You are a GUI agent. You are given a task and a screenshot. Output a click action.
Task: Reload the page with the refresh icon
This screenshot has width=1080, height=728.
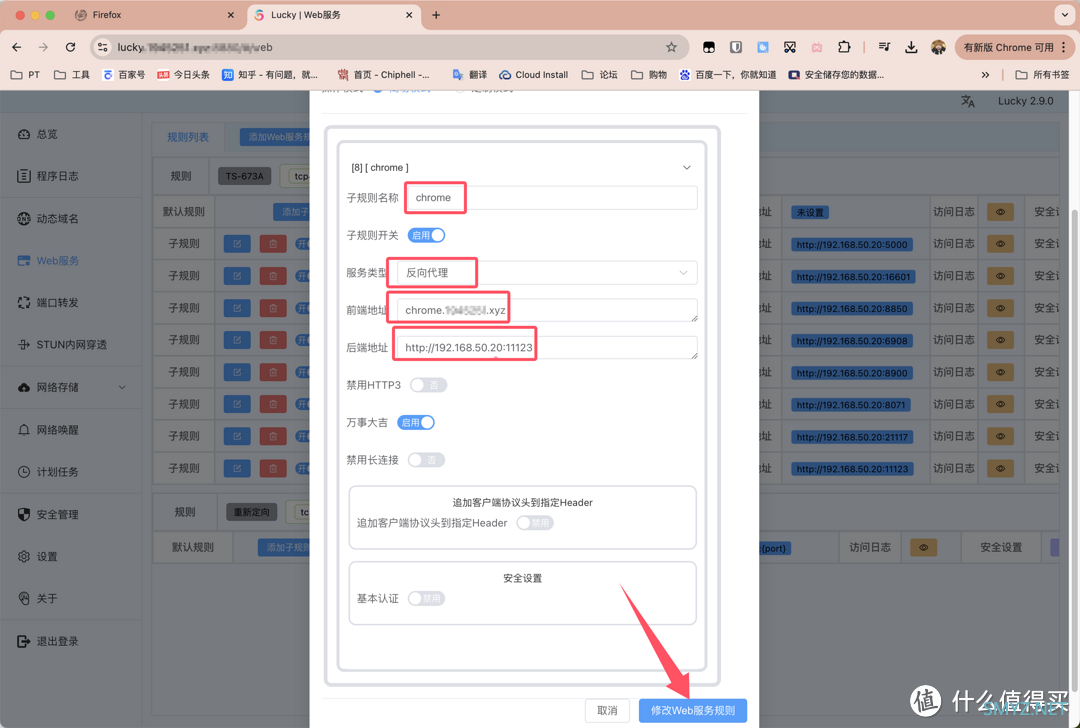click(70, 48)
